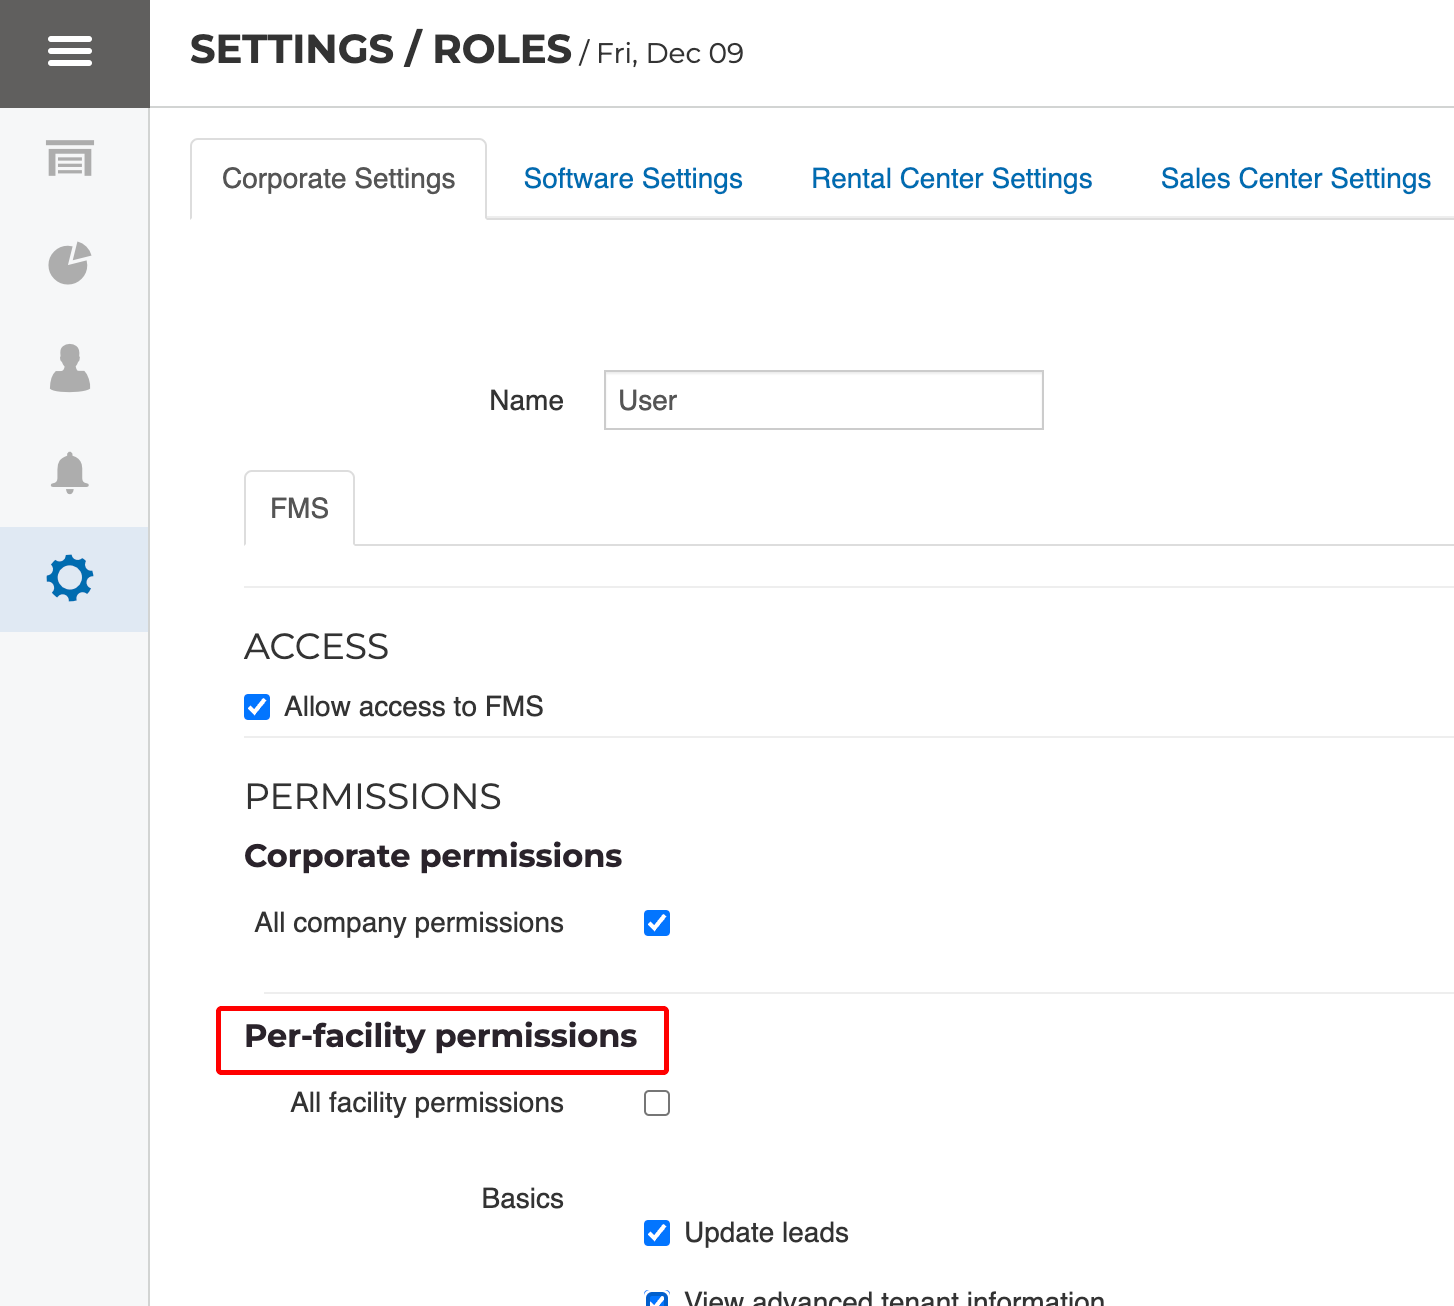Select the Corporate Settings tab
The width and height of the screenshot is (1454, 1306).
pyautogui.click(x=338, y=179)
